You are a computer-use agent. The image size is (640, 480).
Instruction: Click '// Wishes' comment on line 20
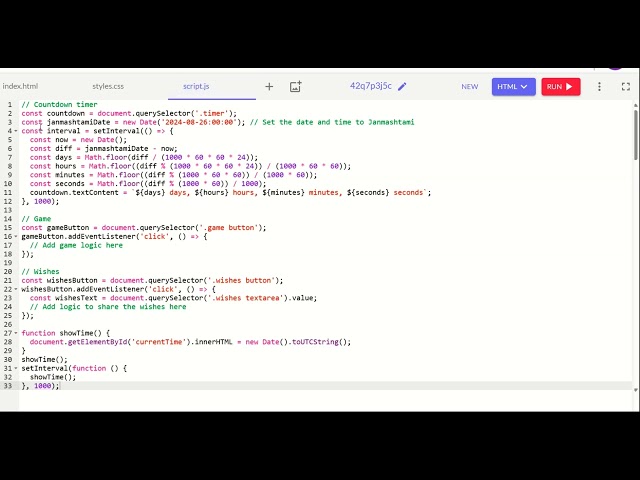point(40,271)
